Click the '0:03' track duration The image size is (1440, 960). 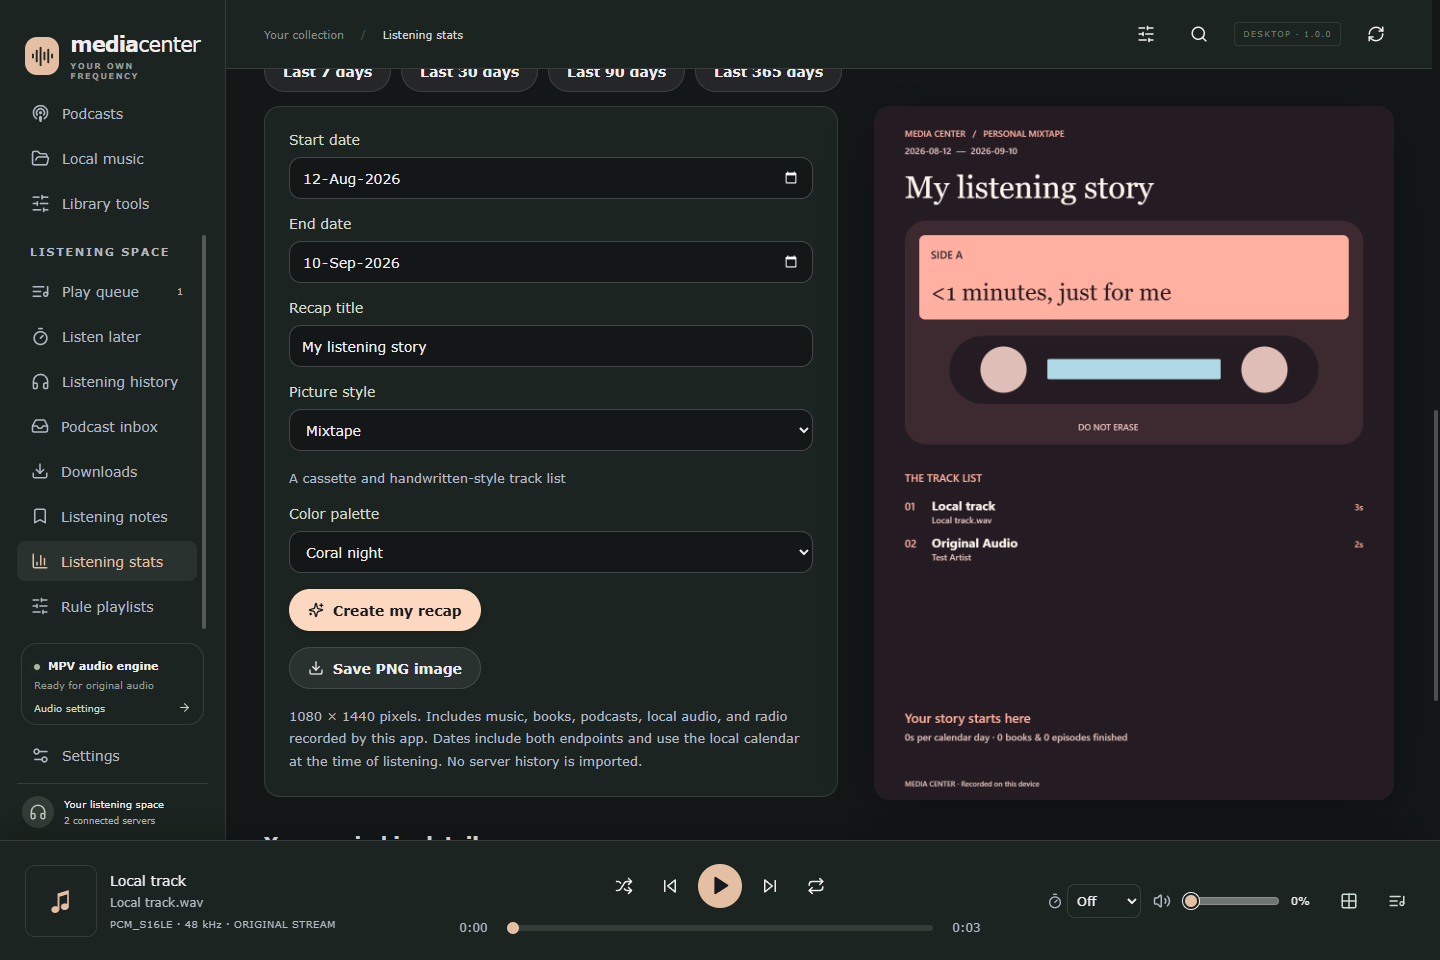coord(966,928)
